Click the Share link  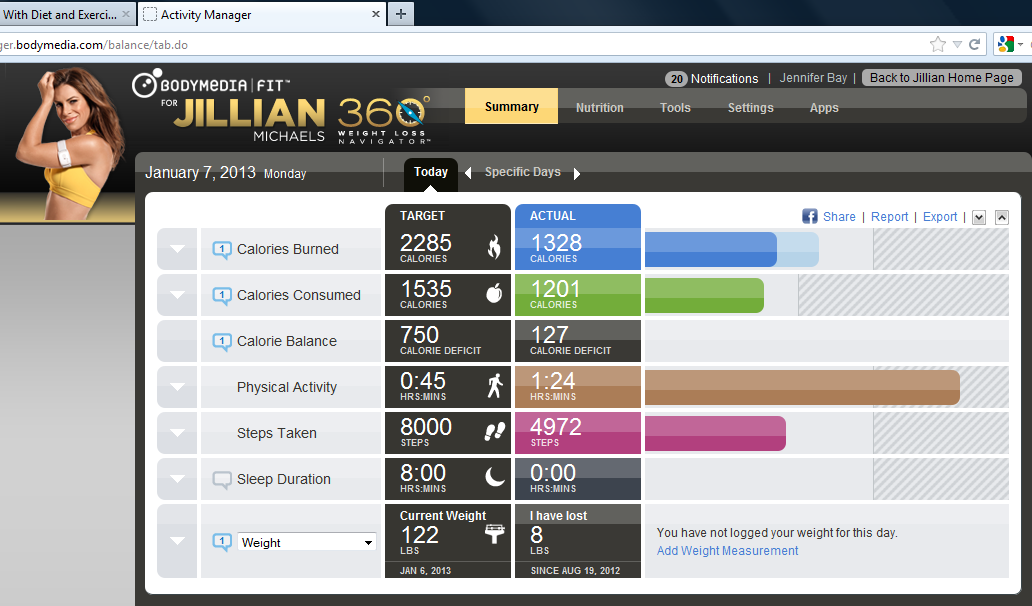tap(839, 216)
